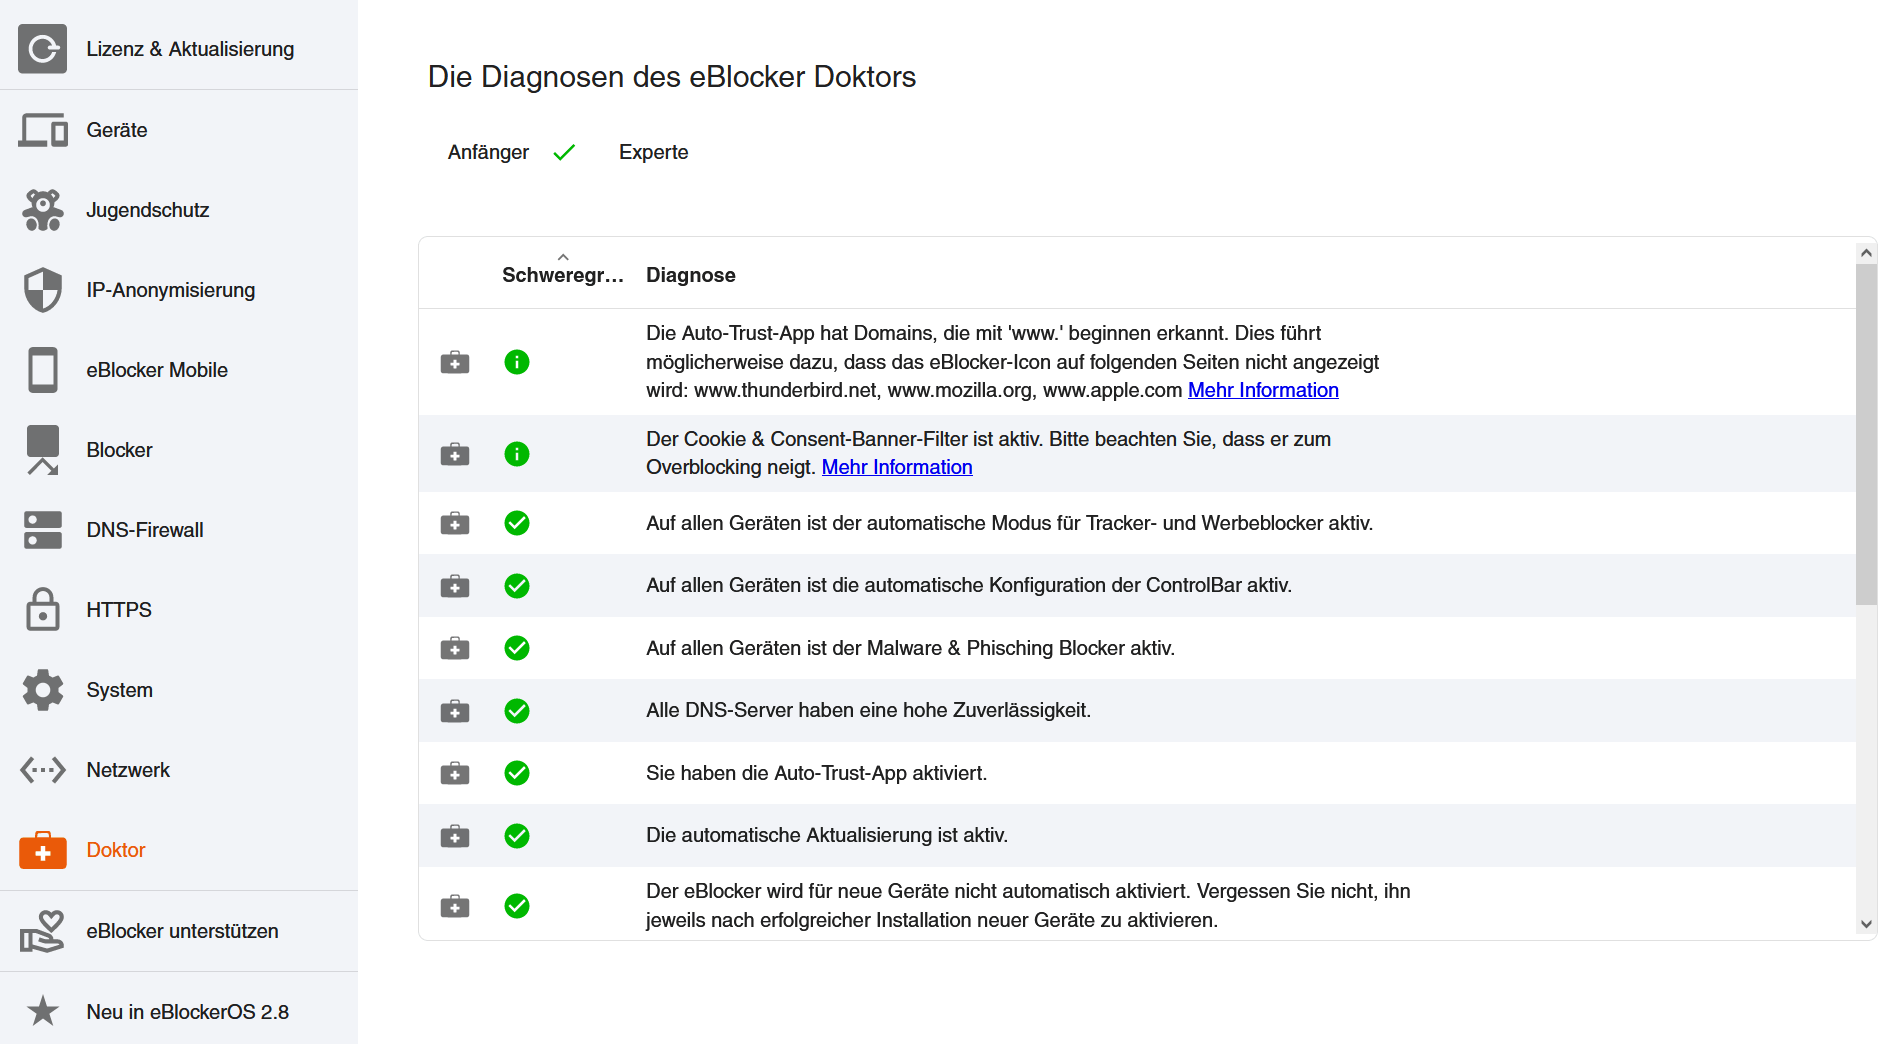Click the Netzwerk arrows icon
This screenshot has width=1888, height=1044.
tap(42, 770)
